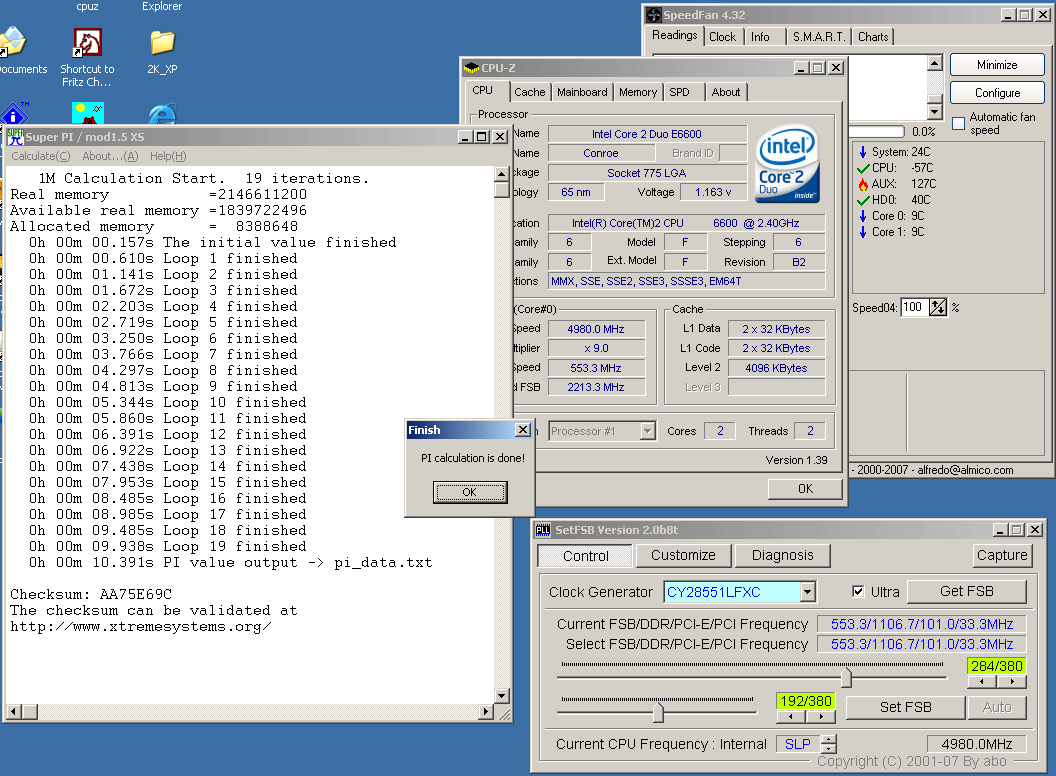Image resolution: width=1056 pixels, height=776 pixels.
Task: Click the SetFSB PLL title bar icon
Action: coord(543,530)
